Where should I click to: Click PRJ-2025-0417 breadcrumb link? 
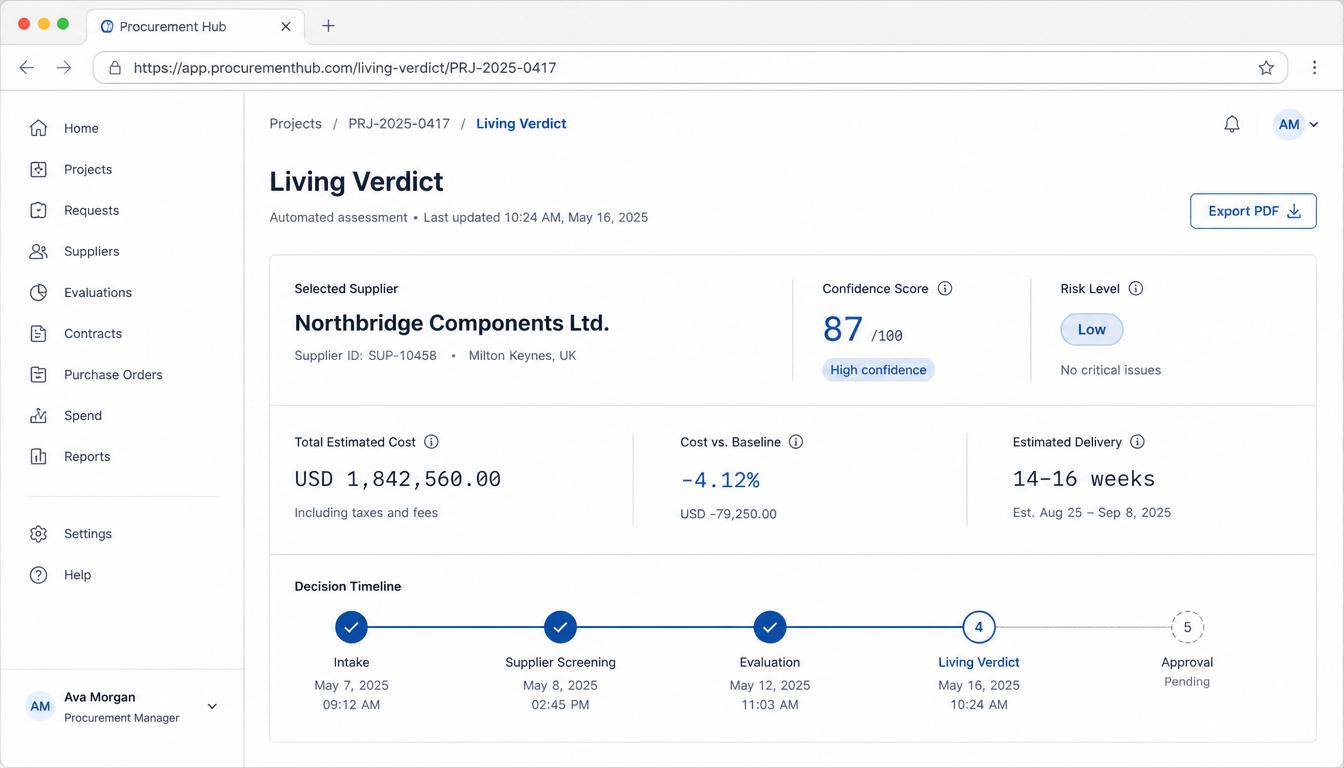399,124
